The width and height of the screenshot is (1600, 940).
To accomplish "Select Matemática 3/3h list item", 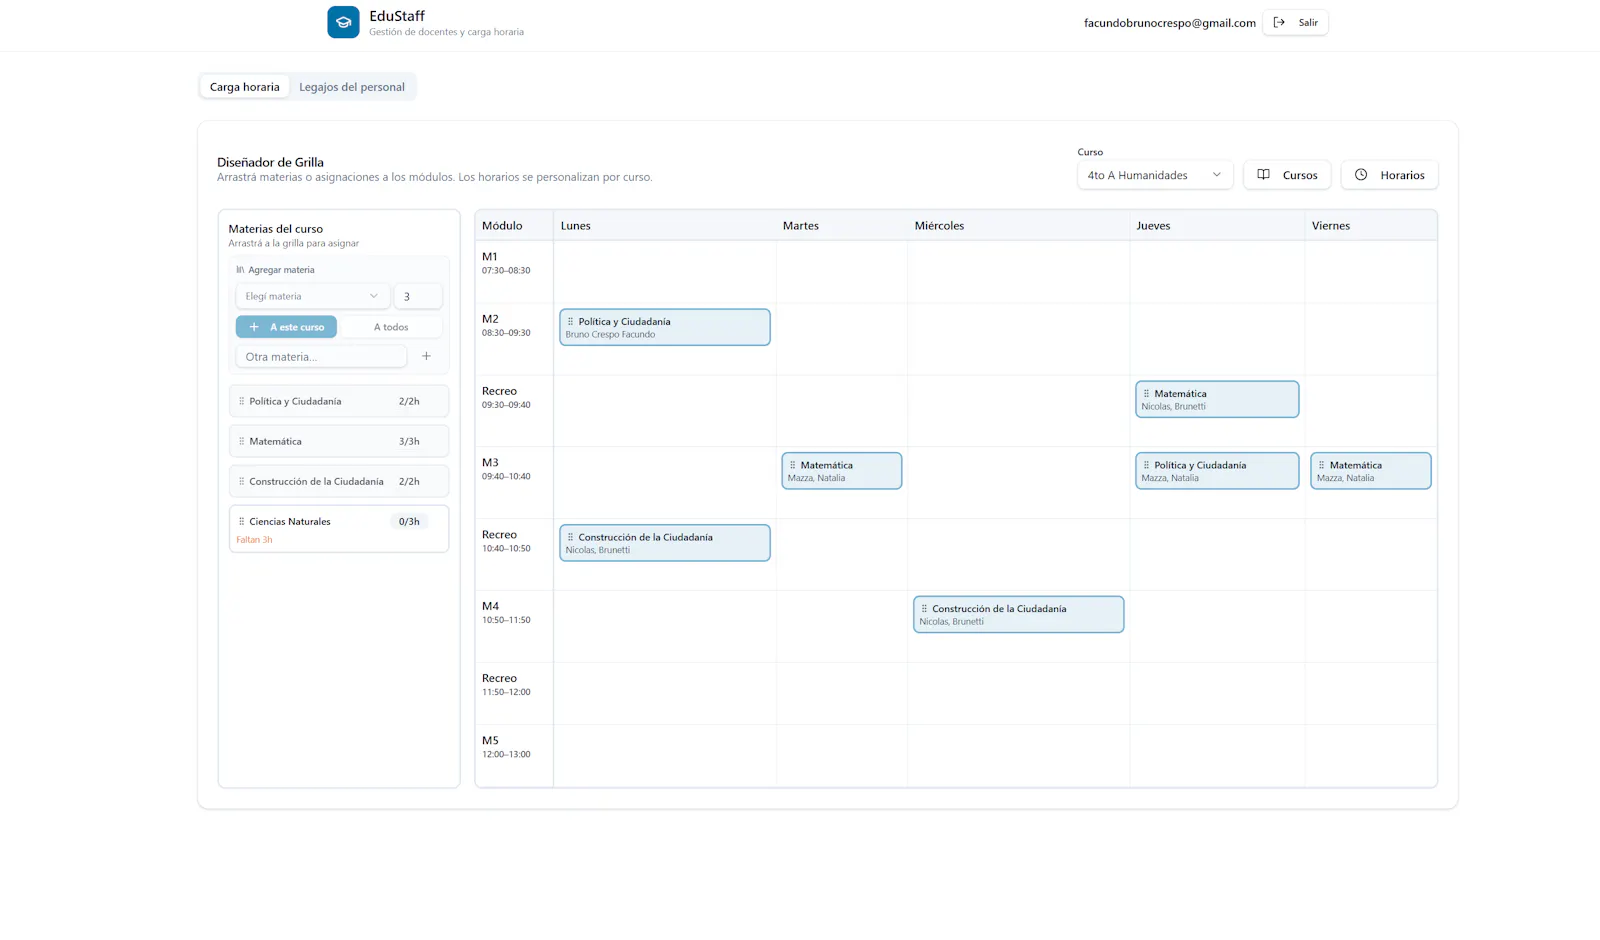I will point(339,441).
